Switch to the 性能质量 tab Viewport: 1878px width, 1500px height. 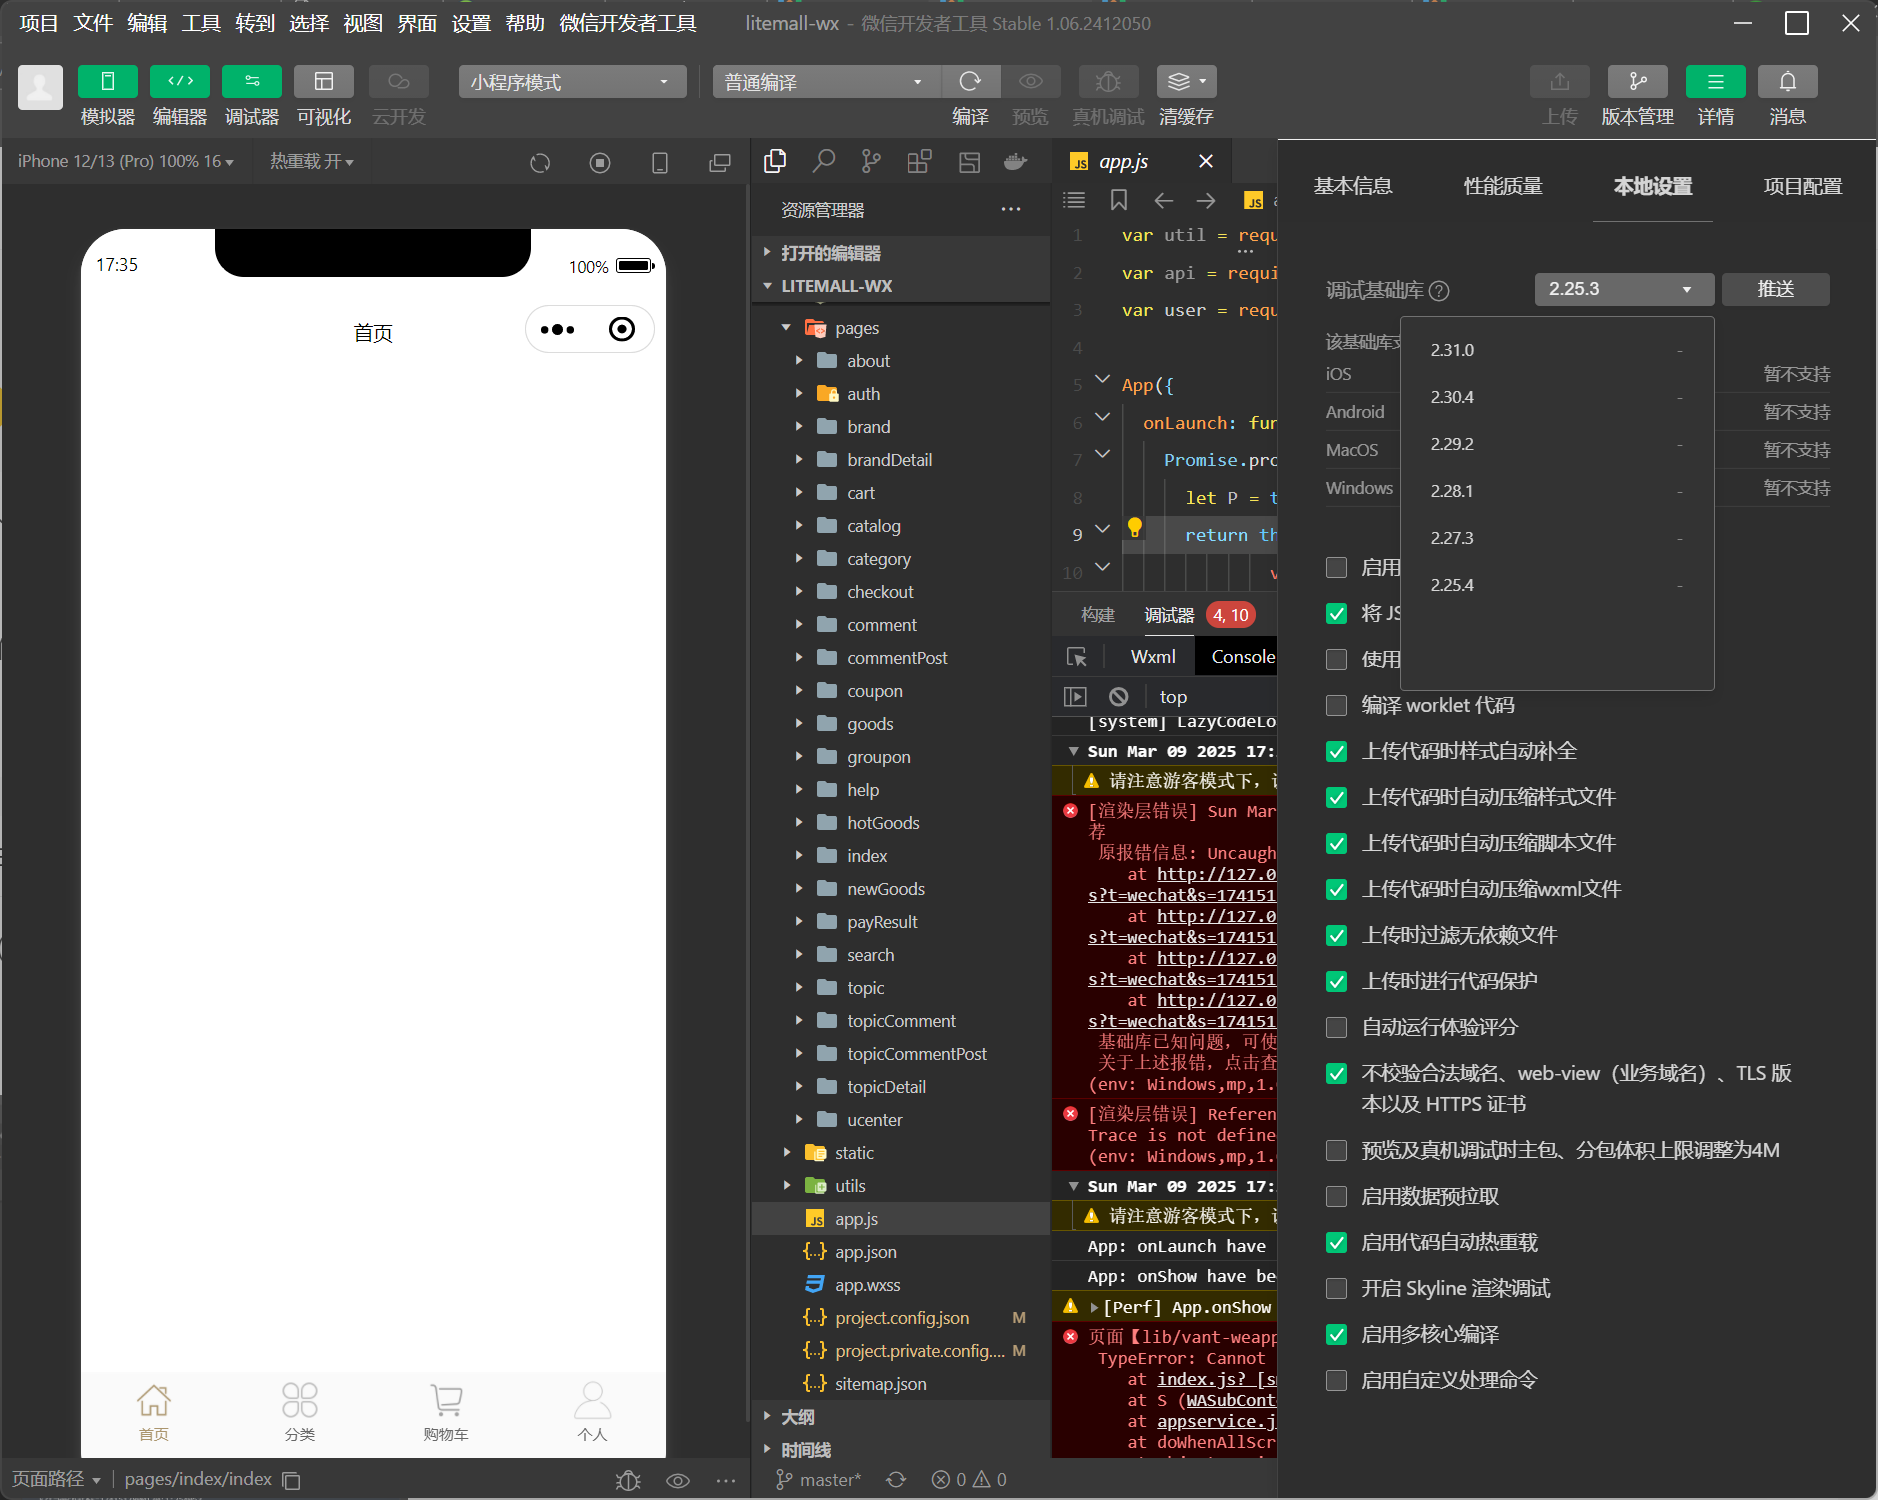(1503, 187)
